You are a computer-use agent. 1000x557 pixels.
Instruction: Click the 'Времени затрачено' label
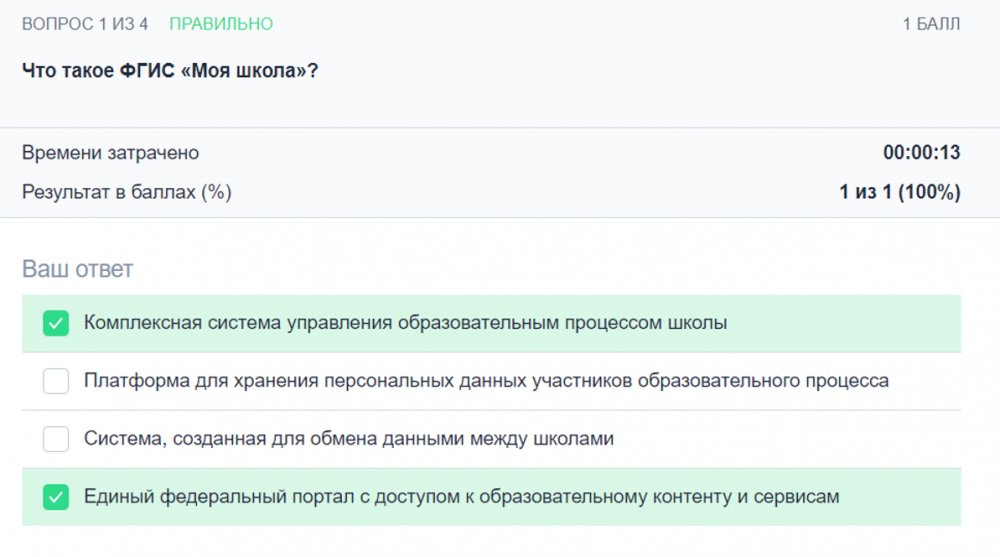coord(110,153)
